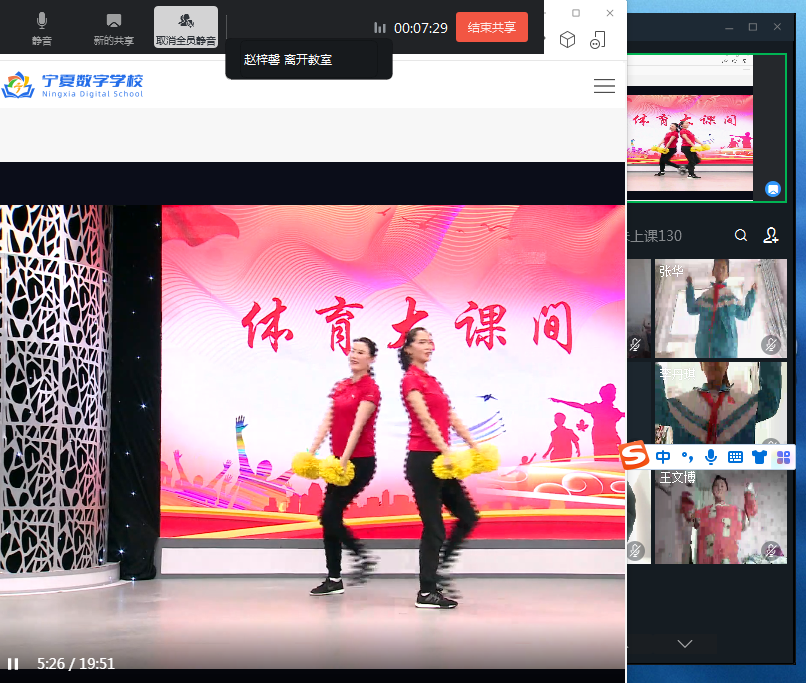The image size is (806, 683).
Task: Click the Sogou input method S logo
Action: point(634,457)
